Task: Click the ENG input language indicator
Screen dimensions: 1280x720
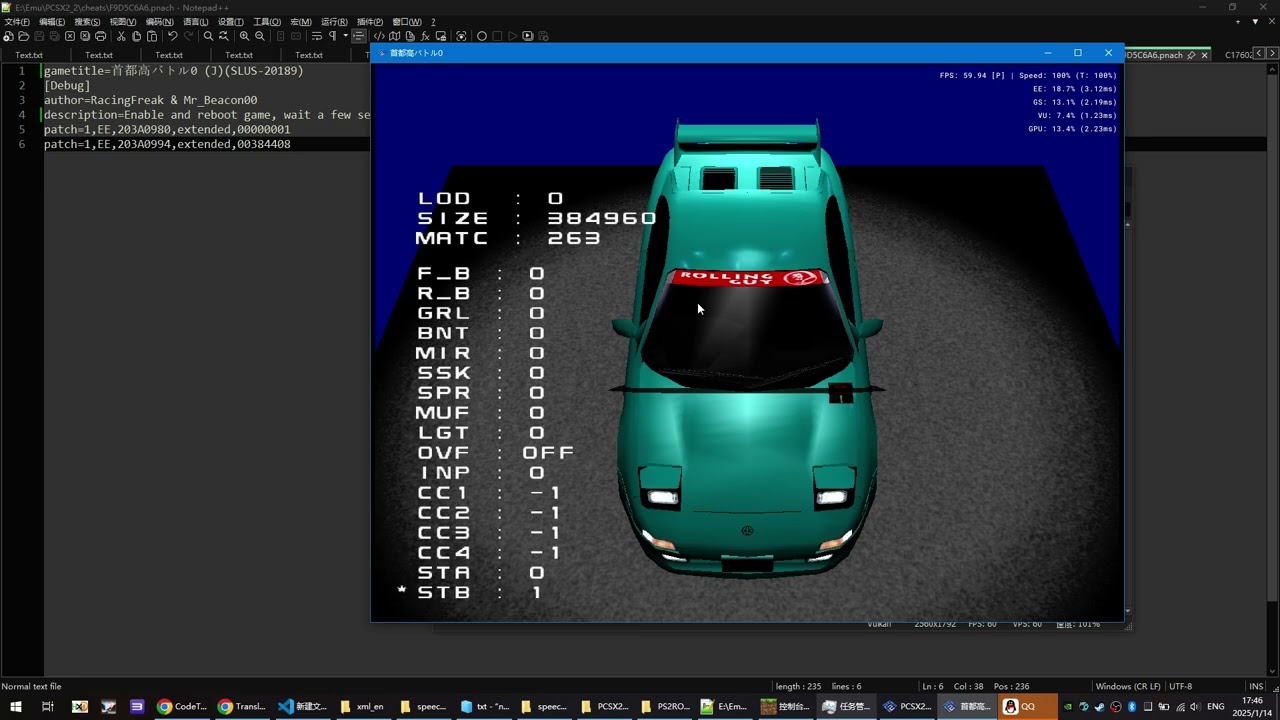Action: [x=1216, y=707]
